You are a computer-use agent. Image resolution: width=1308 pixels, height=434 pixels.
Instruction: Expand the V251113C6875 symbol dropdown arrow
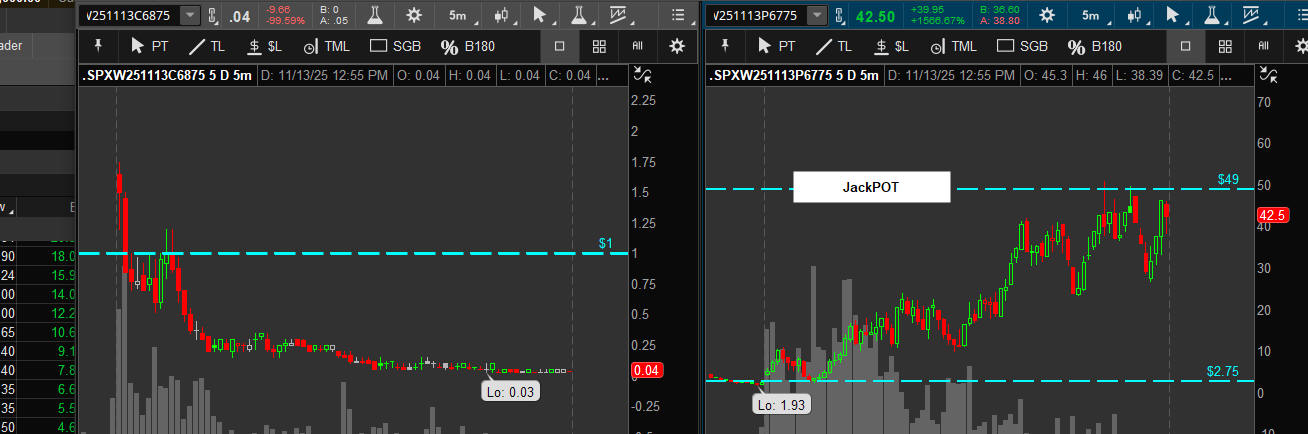[x=189, y=15]
